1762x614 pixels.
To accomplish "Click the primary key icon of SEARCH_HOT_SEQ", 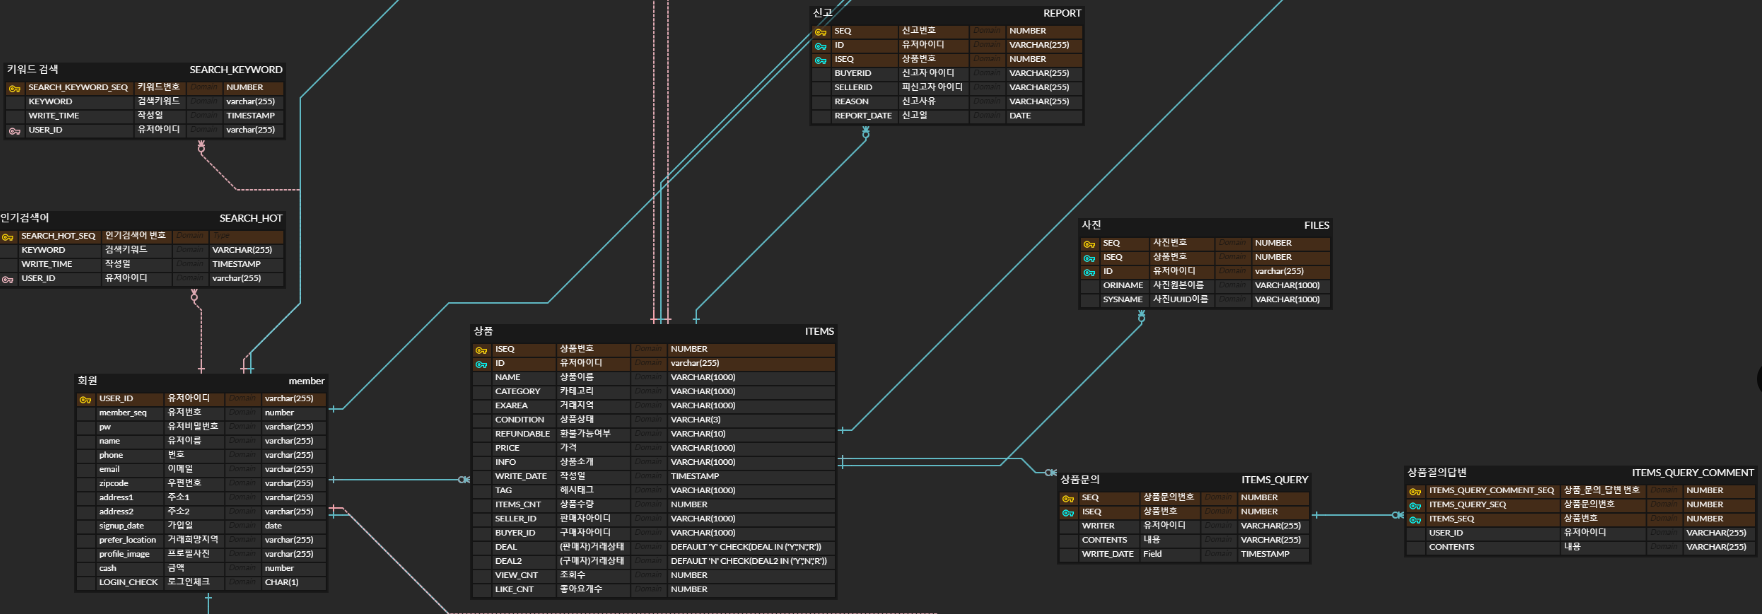I will [x=7, y=237].
